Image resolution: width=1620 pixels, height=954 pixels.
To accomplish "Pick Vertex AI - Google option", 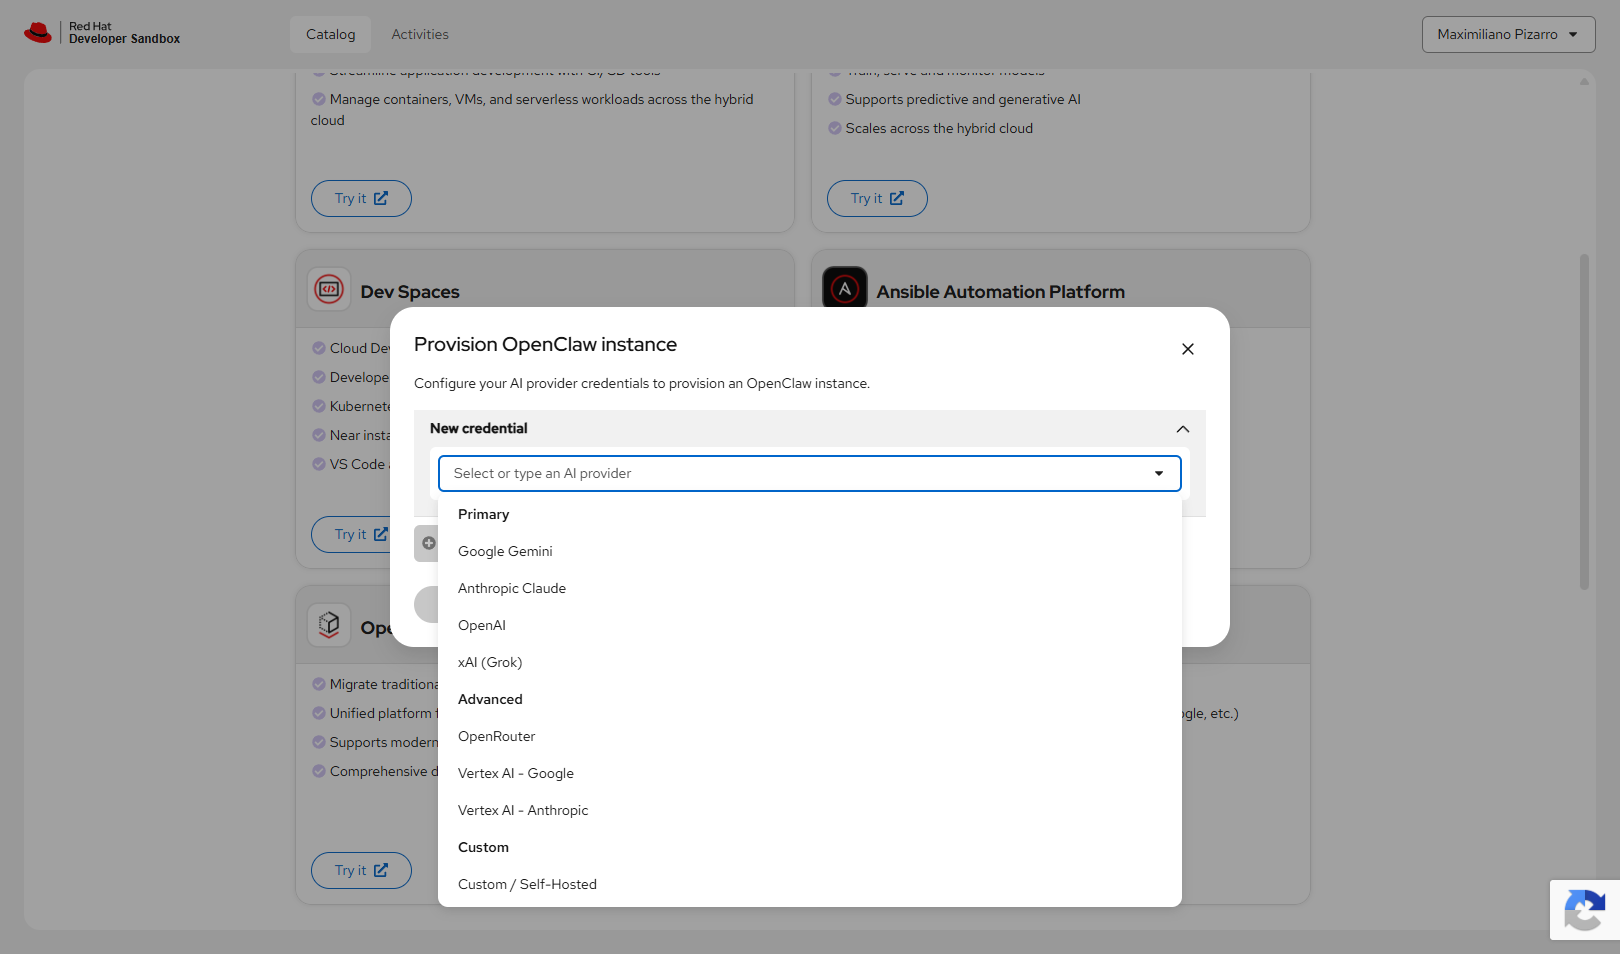I will (x=810, y=773).
